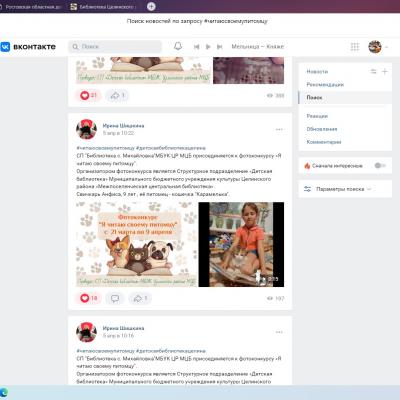Like the post with 18 likes
This screenshot has width=400, height=400.
tap(88, 298)
